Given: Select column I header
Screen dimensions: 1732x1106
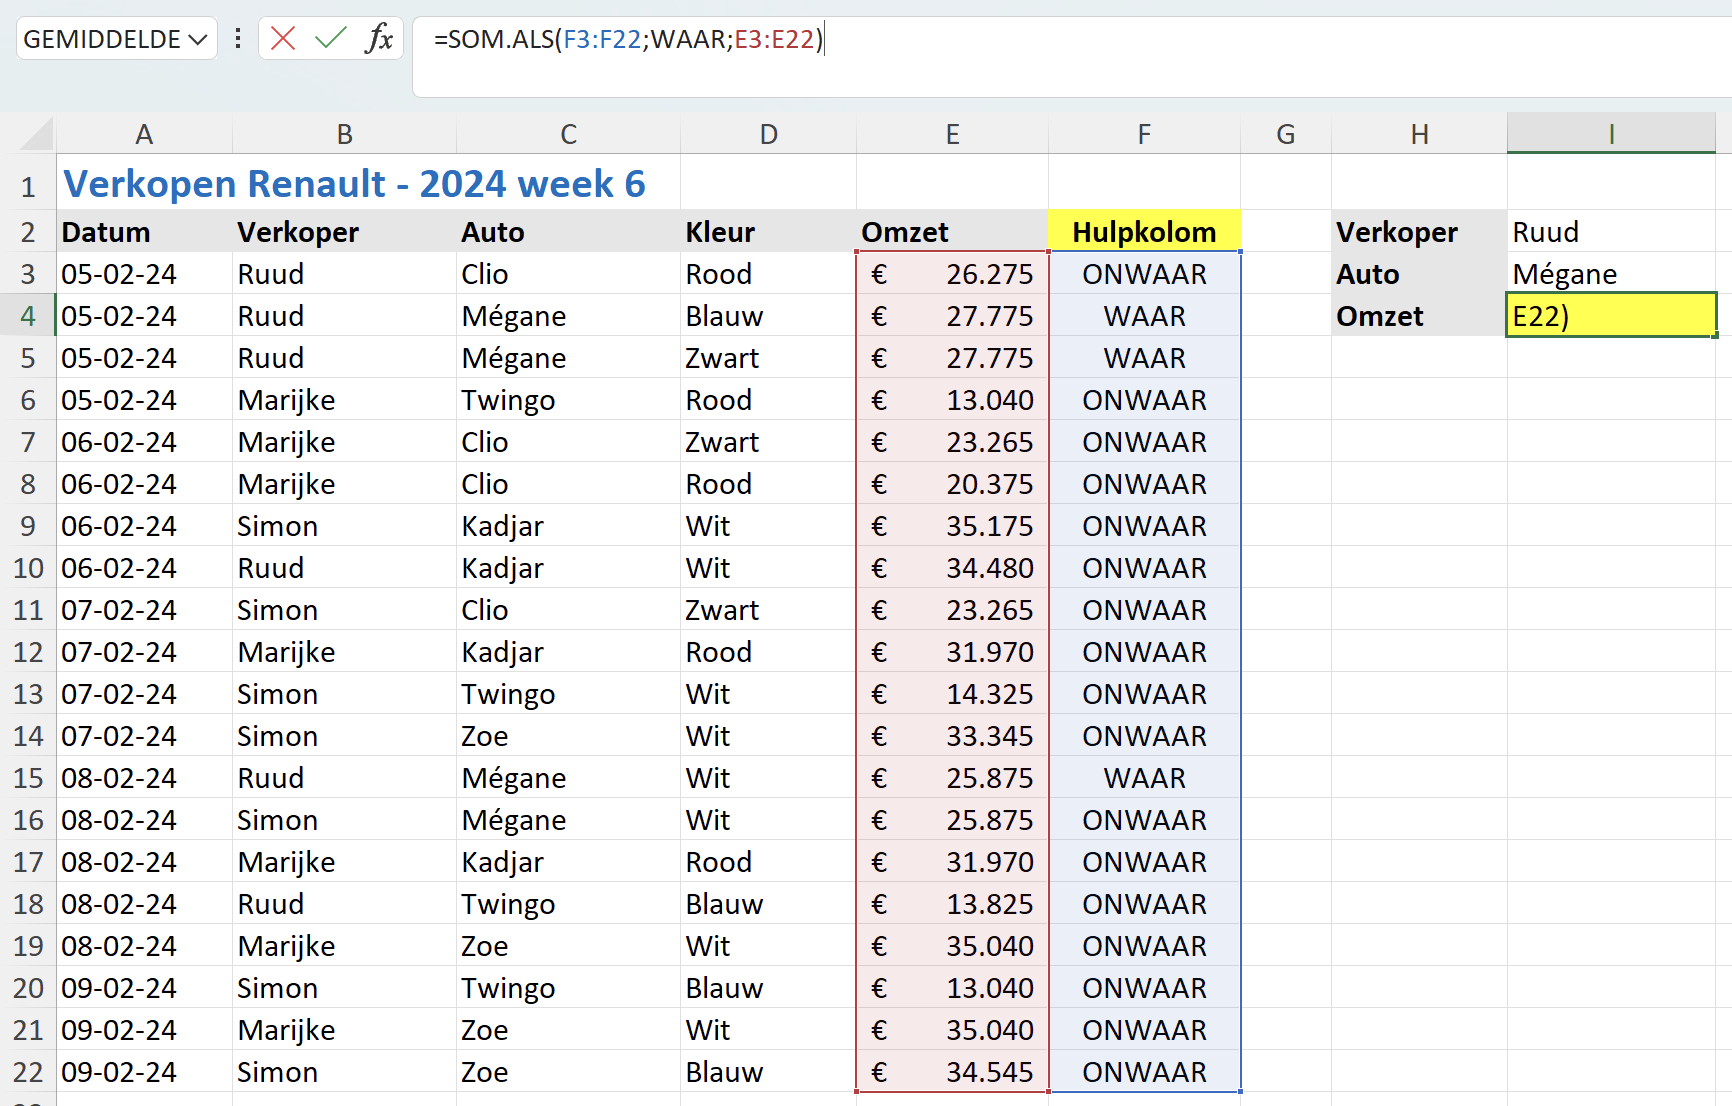Looking at the screenshot, I should [x=1611, y=134].
